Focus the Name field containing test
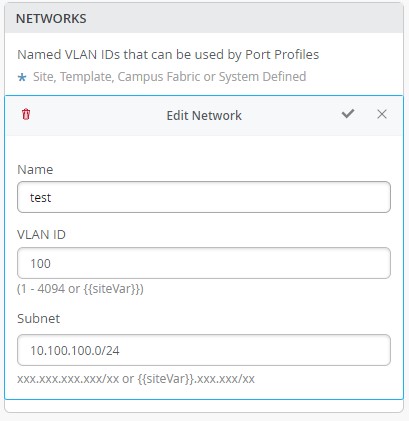The width and height of the screenshot is (409, 421). tap(204, 197)
